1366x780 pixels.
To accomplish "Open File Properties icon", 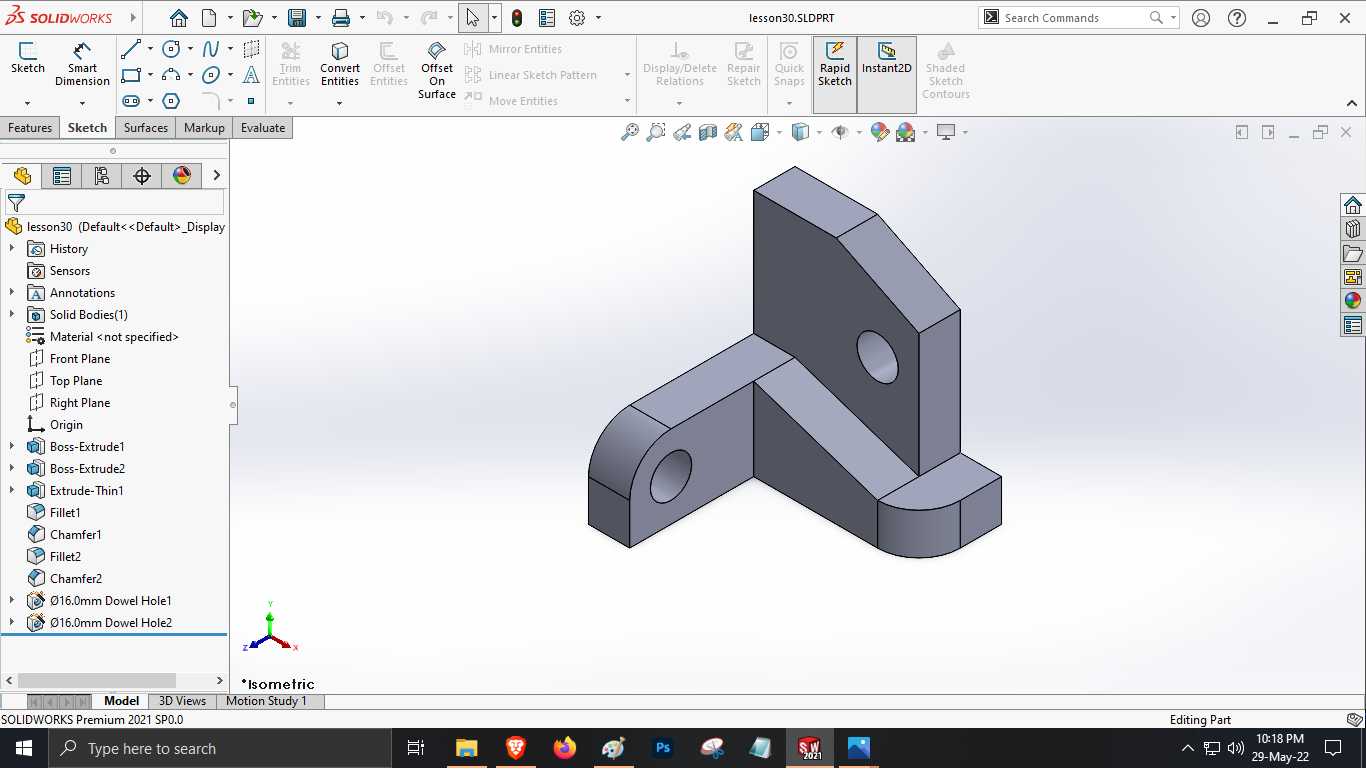I will click(x=547, y=18).
